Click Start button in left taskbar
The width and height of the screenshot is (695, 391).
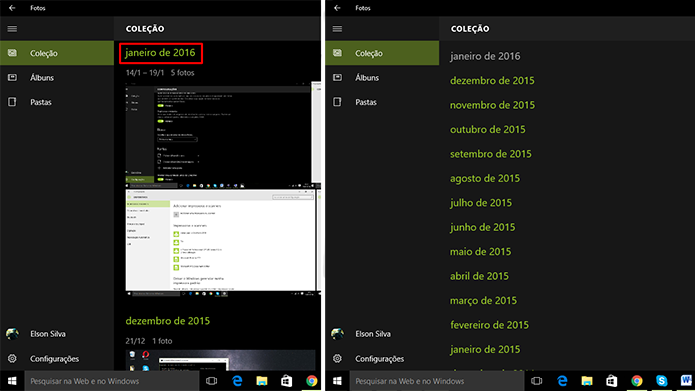pos(12,381)
